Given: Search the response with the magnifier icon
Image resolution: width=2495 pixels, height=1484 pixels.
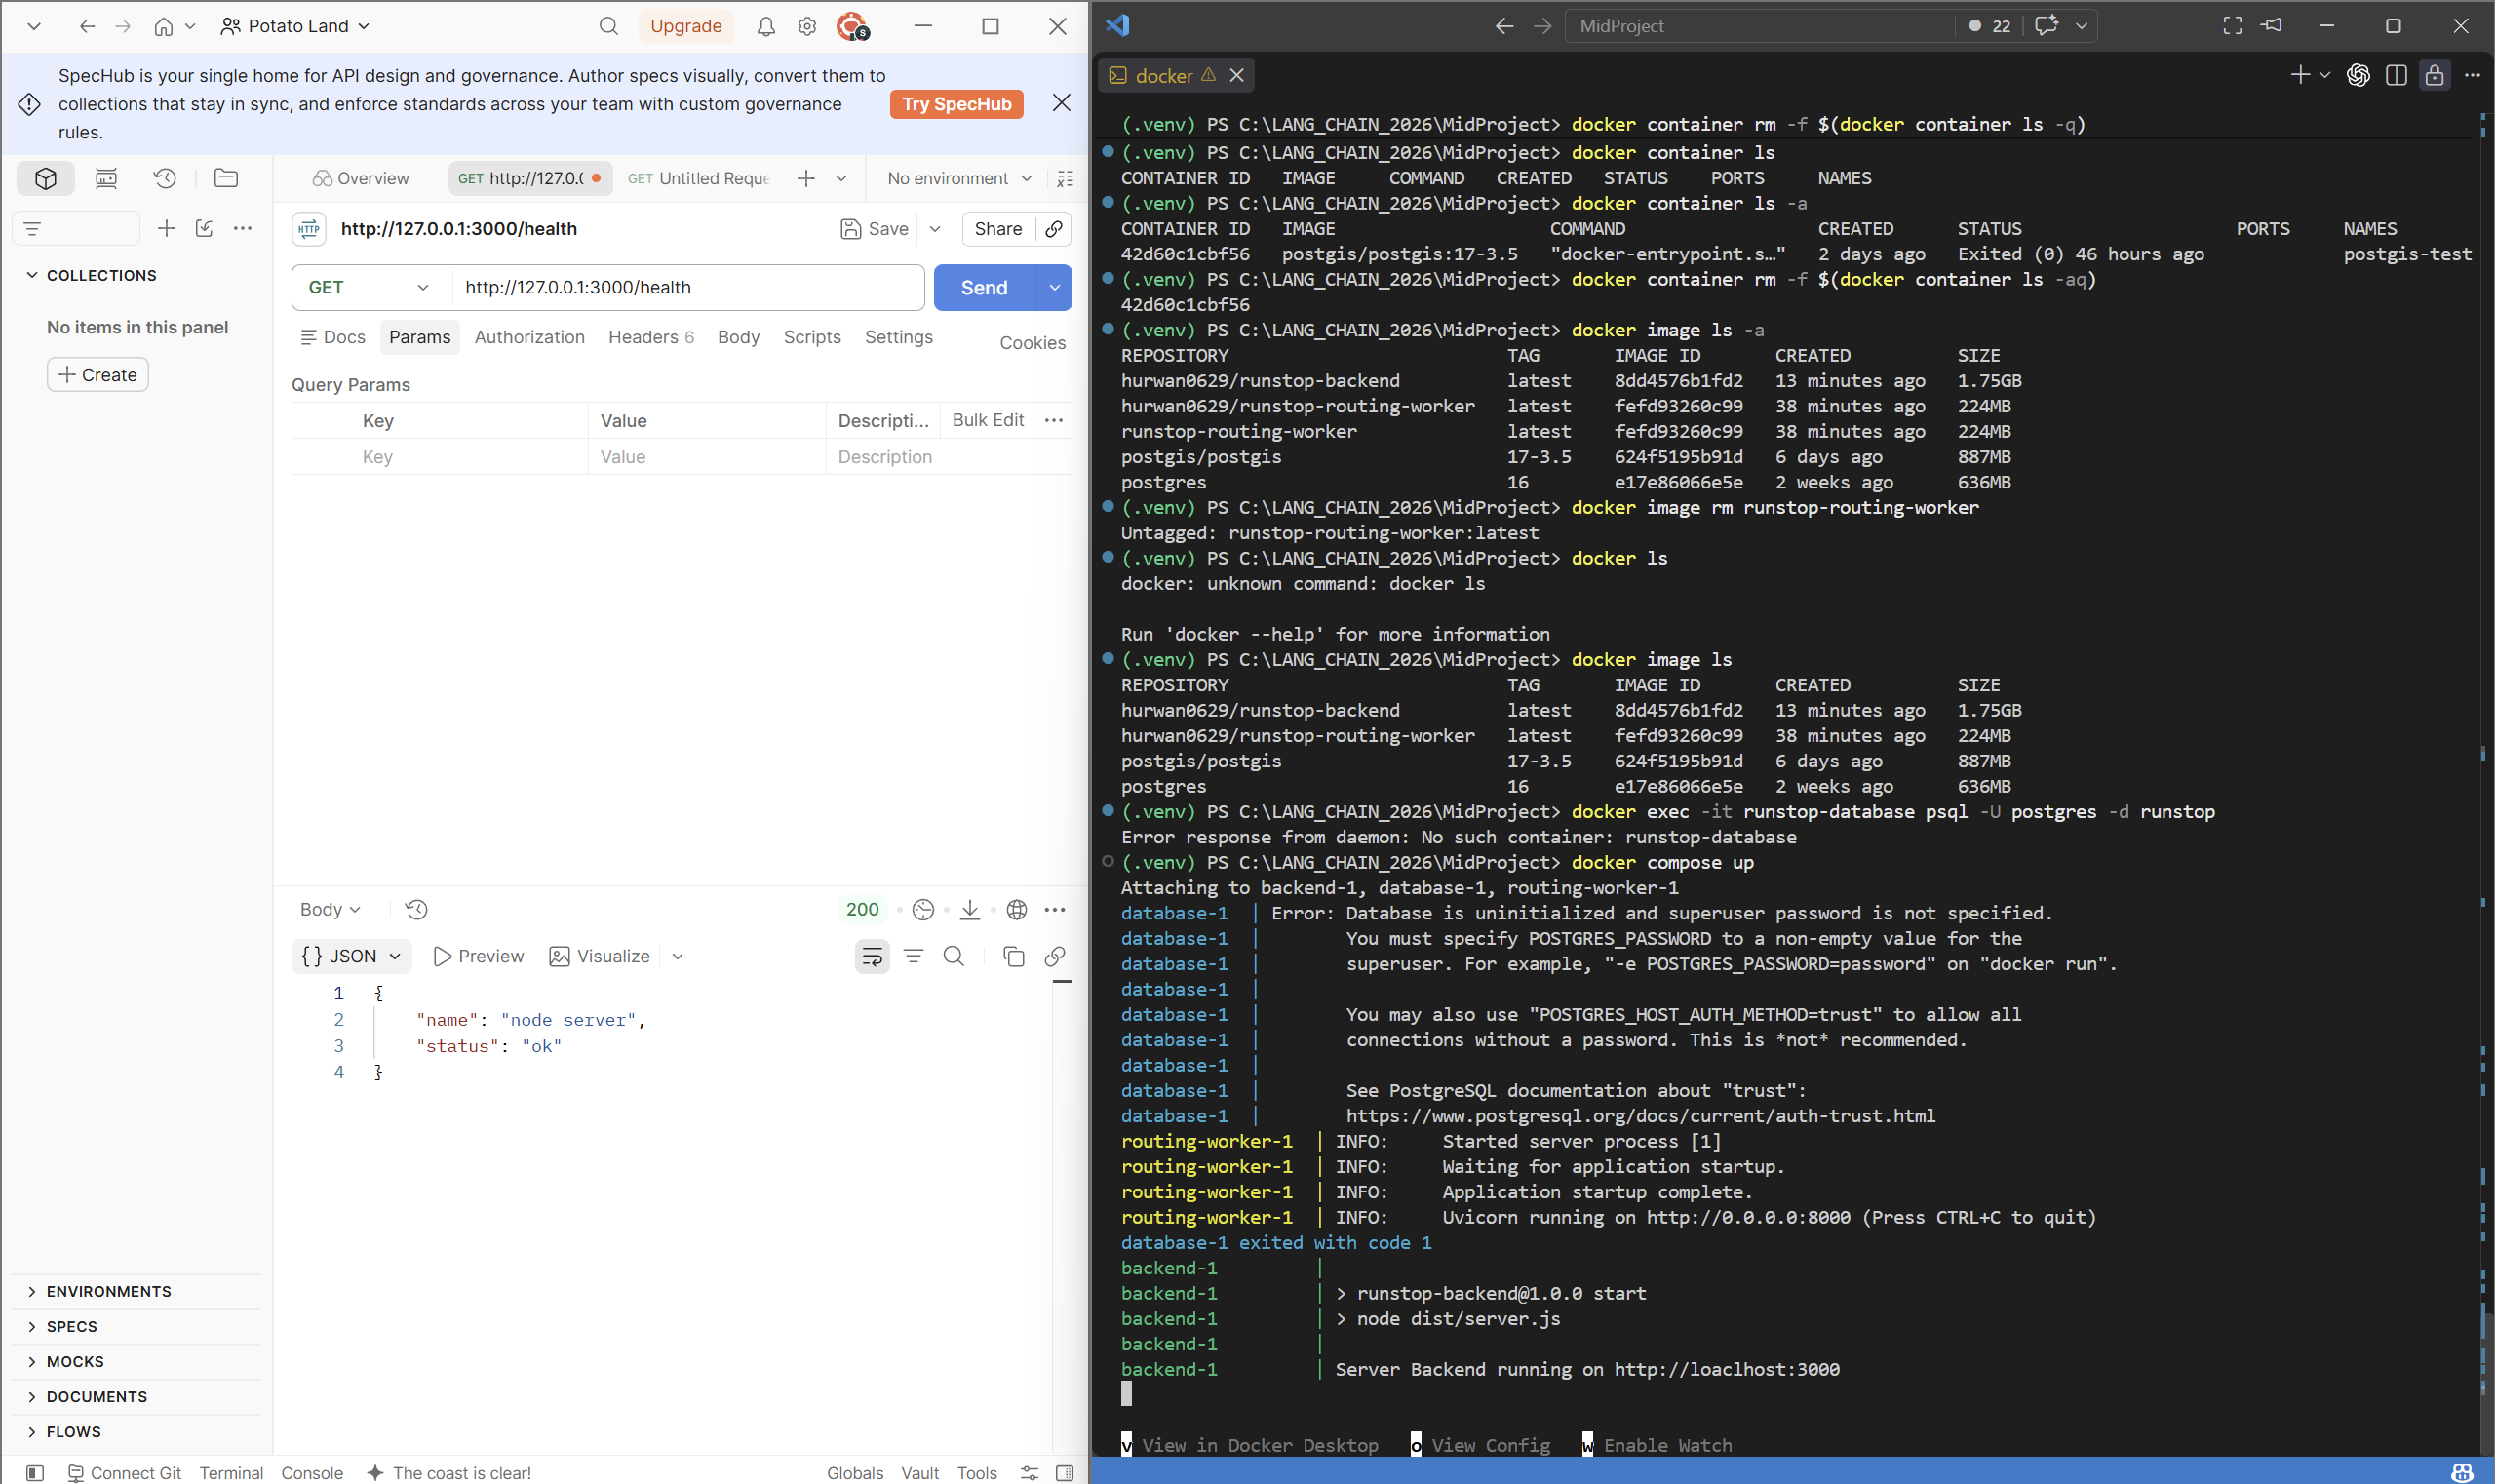Looking at the screenshot, I should pos(954,957).
